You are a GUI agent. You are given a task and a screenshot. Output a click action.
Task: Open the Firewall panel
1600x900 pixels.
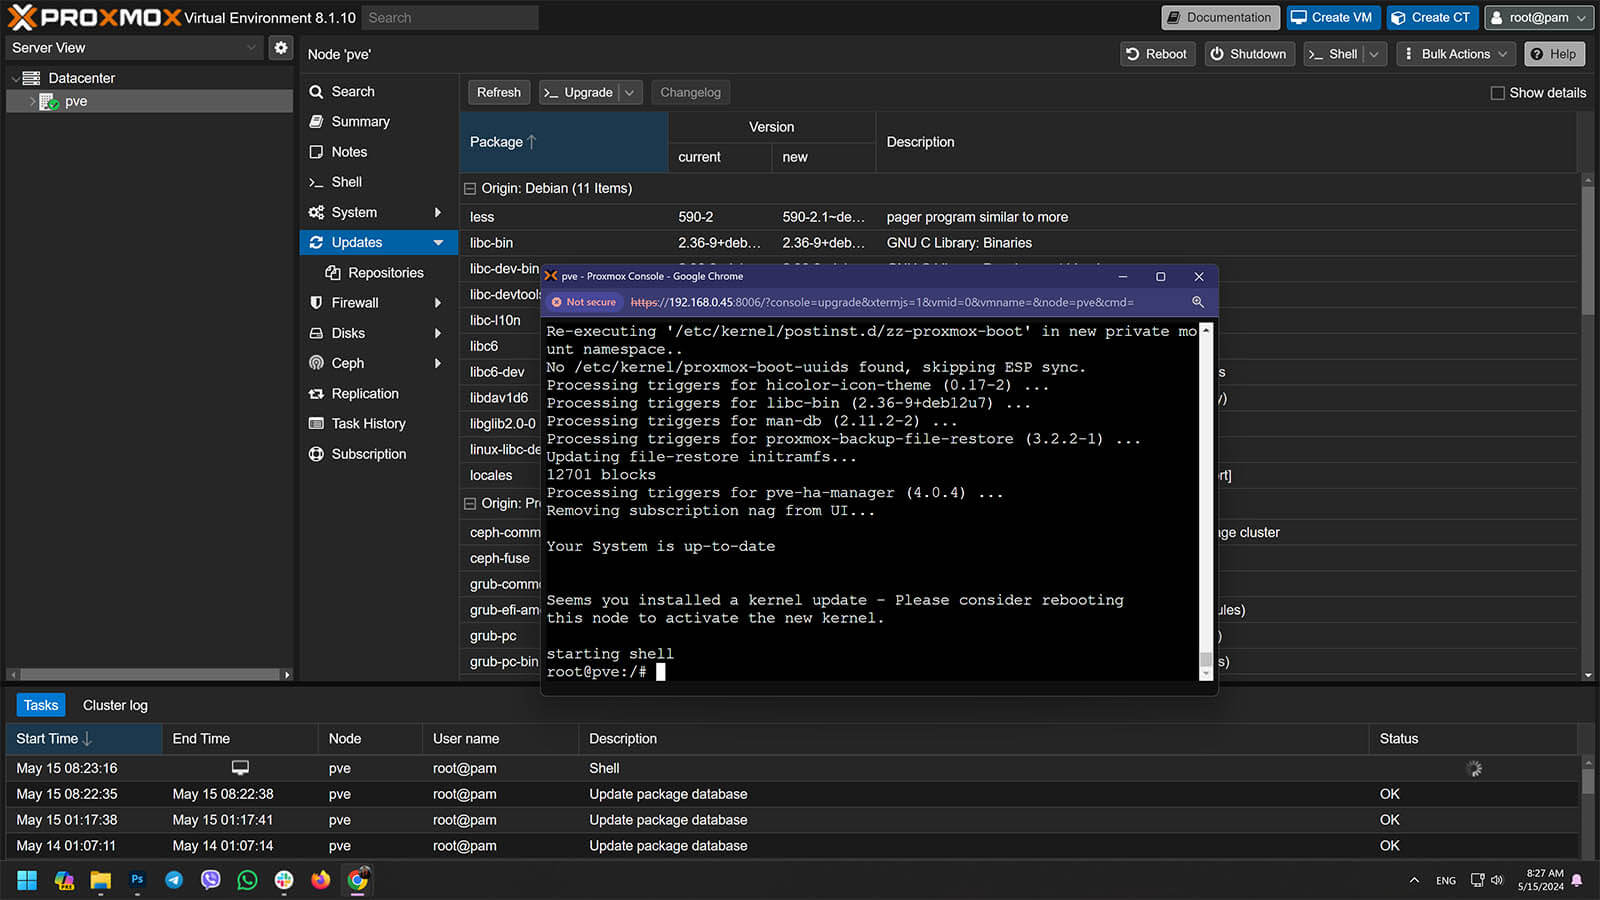(x=354, y=302)
